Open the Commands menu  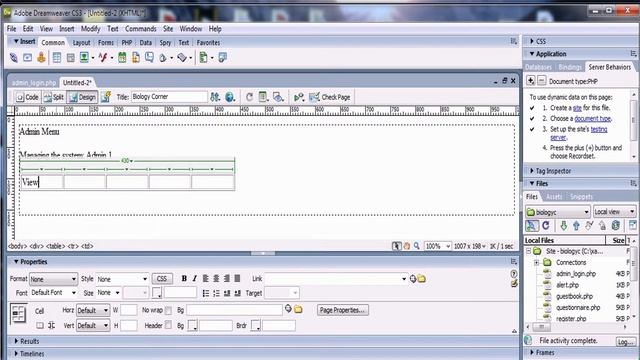pos(140,29)
